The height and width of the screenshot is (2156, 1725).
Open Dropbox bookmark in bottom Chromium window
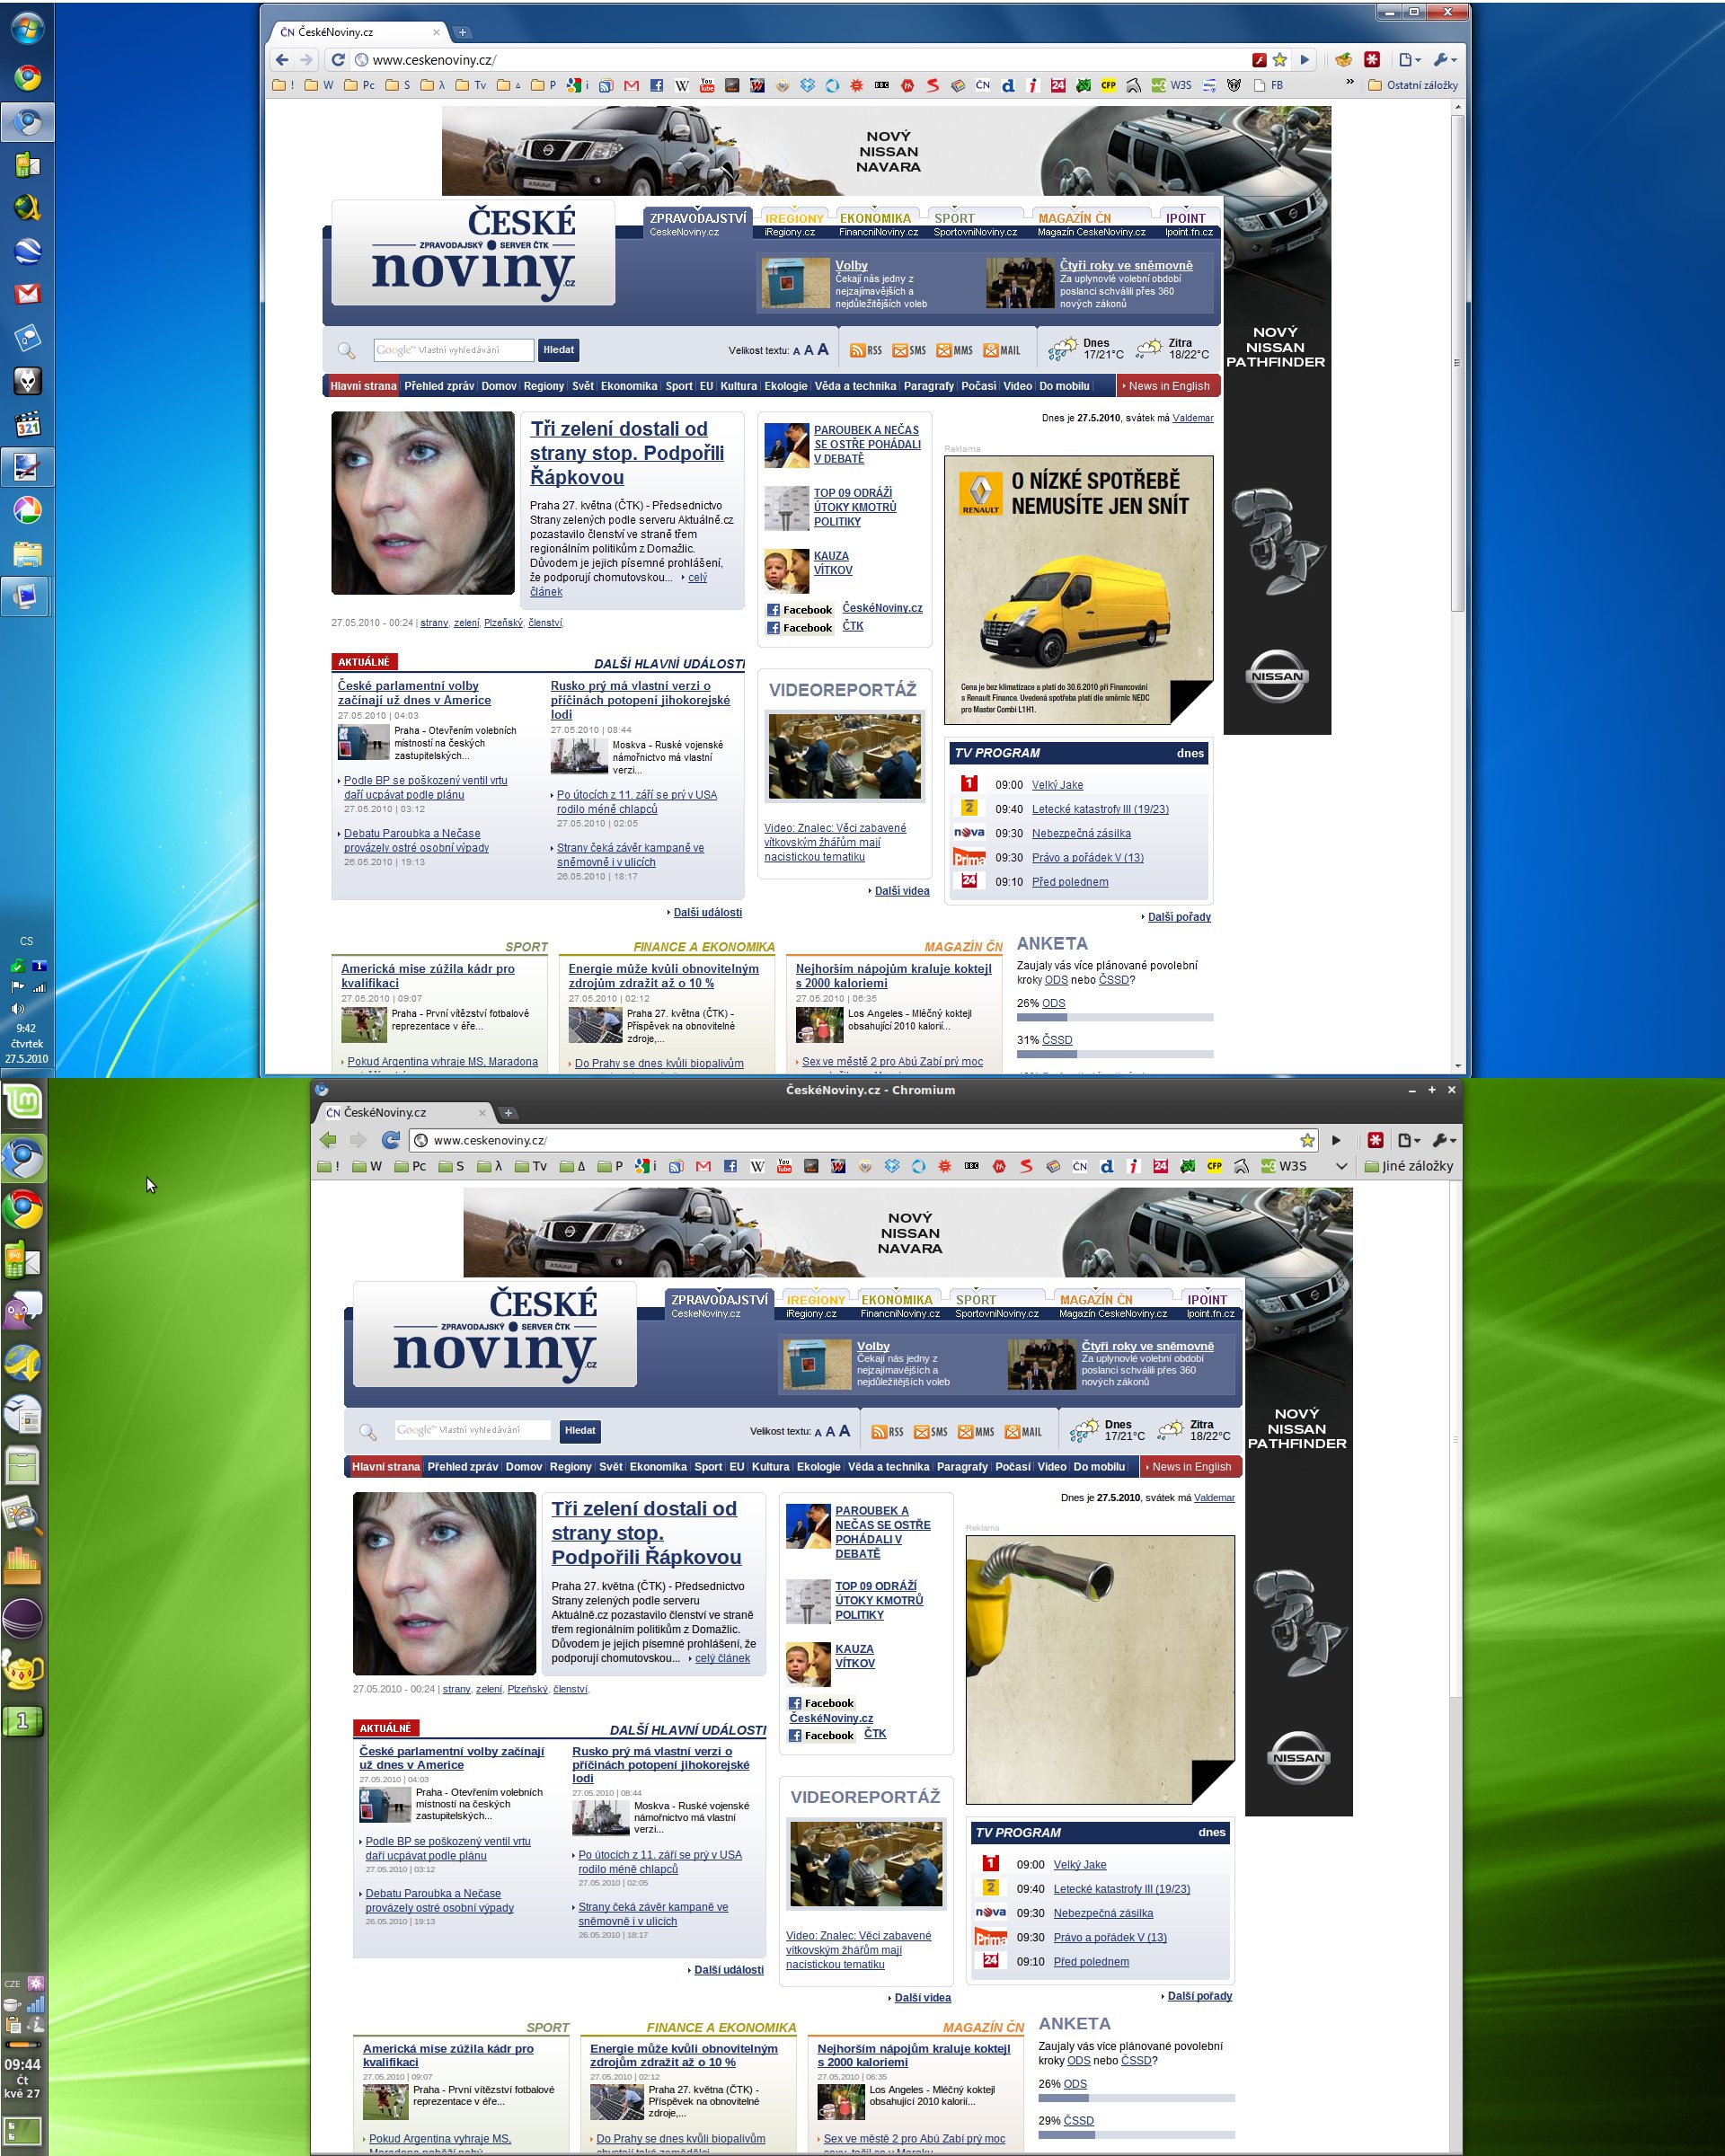coord(892,1166)
